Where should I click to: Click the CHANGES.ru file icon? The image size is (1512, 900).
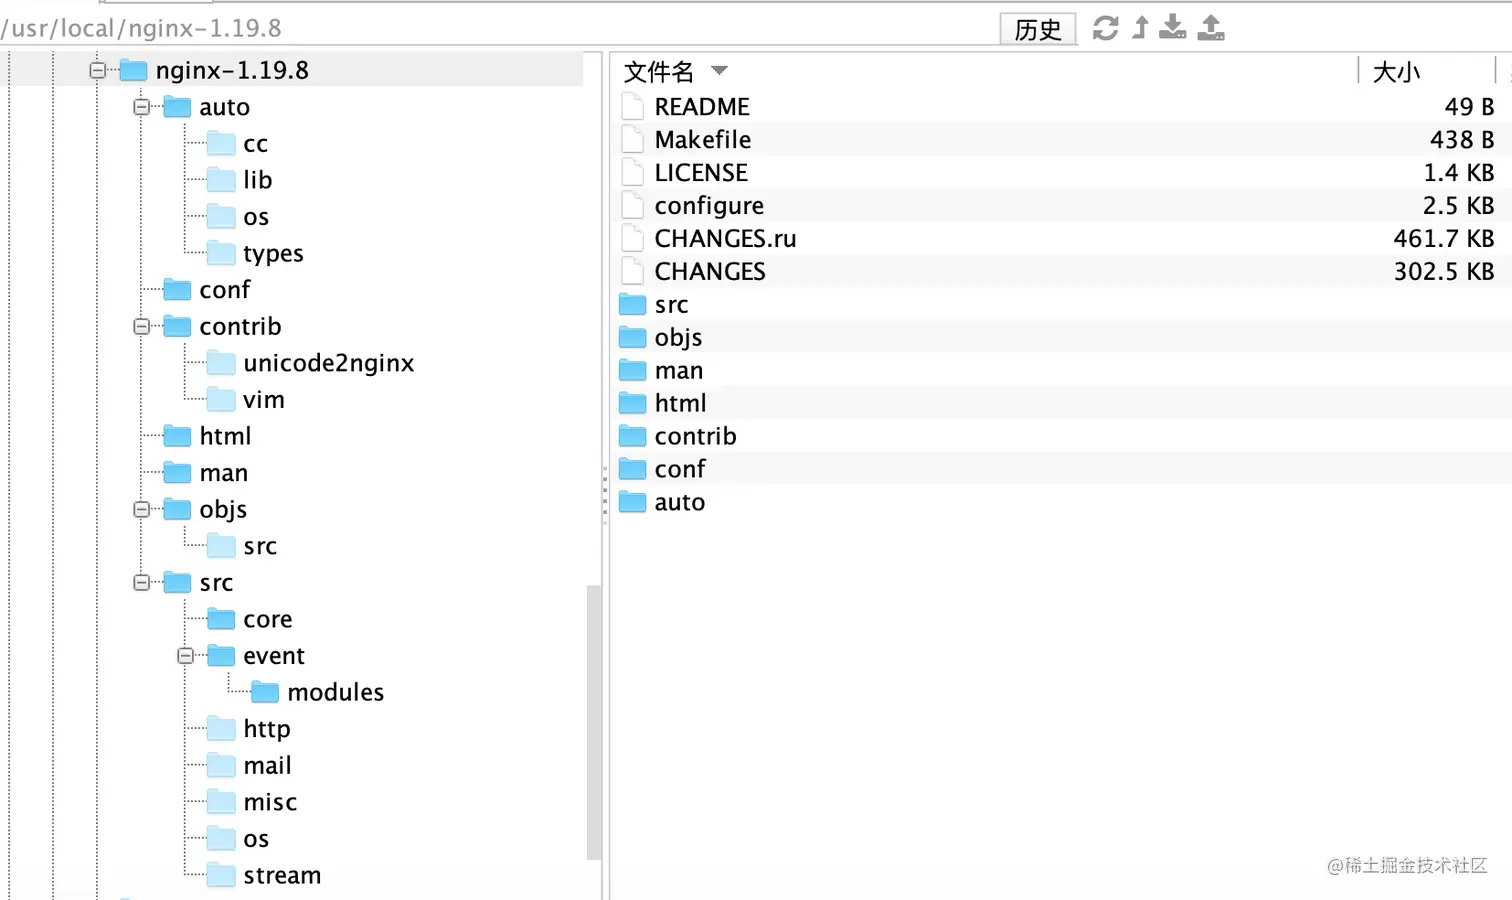(x=631, y=238)
